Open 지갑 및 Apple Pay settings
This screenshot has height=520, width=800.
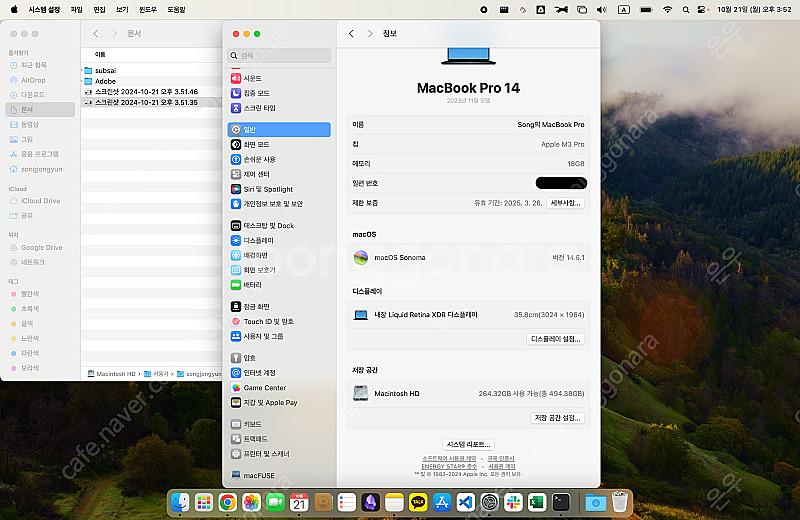pos(264,403)
